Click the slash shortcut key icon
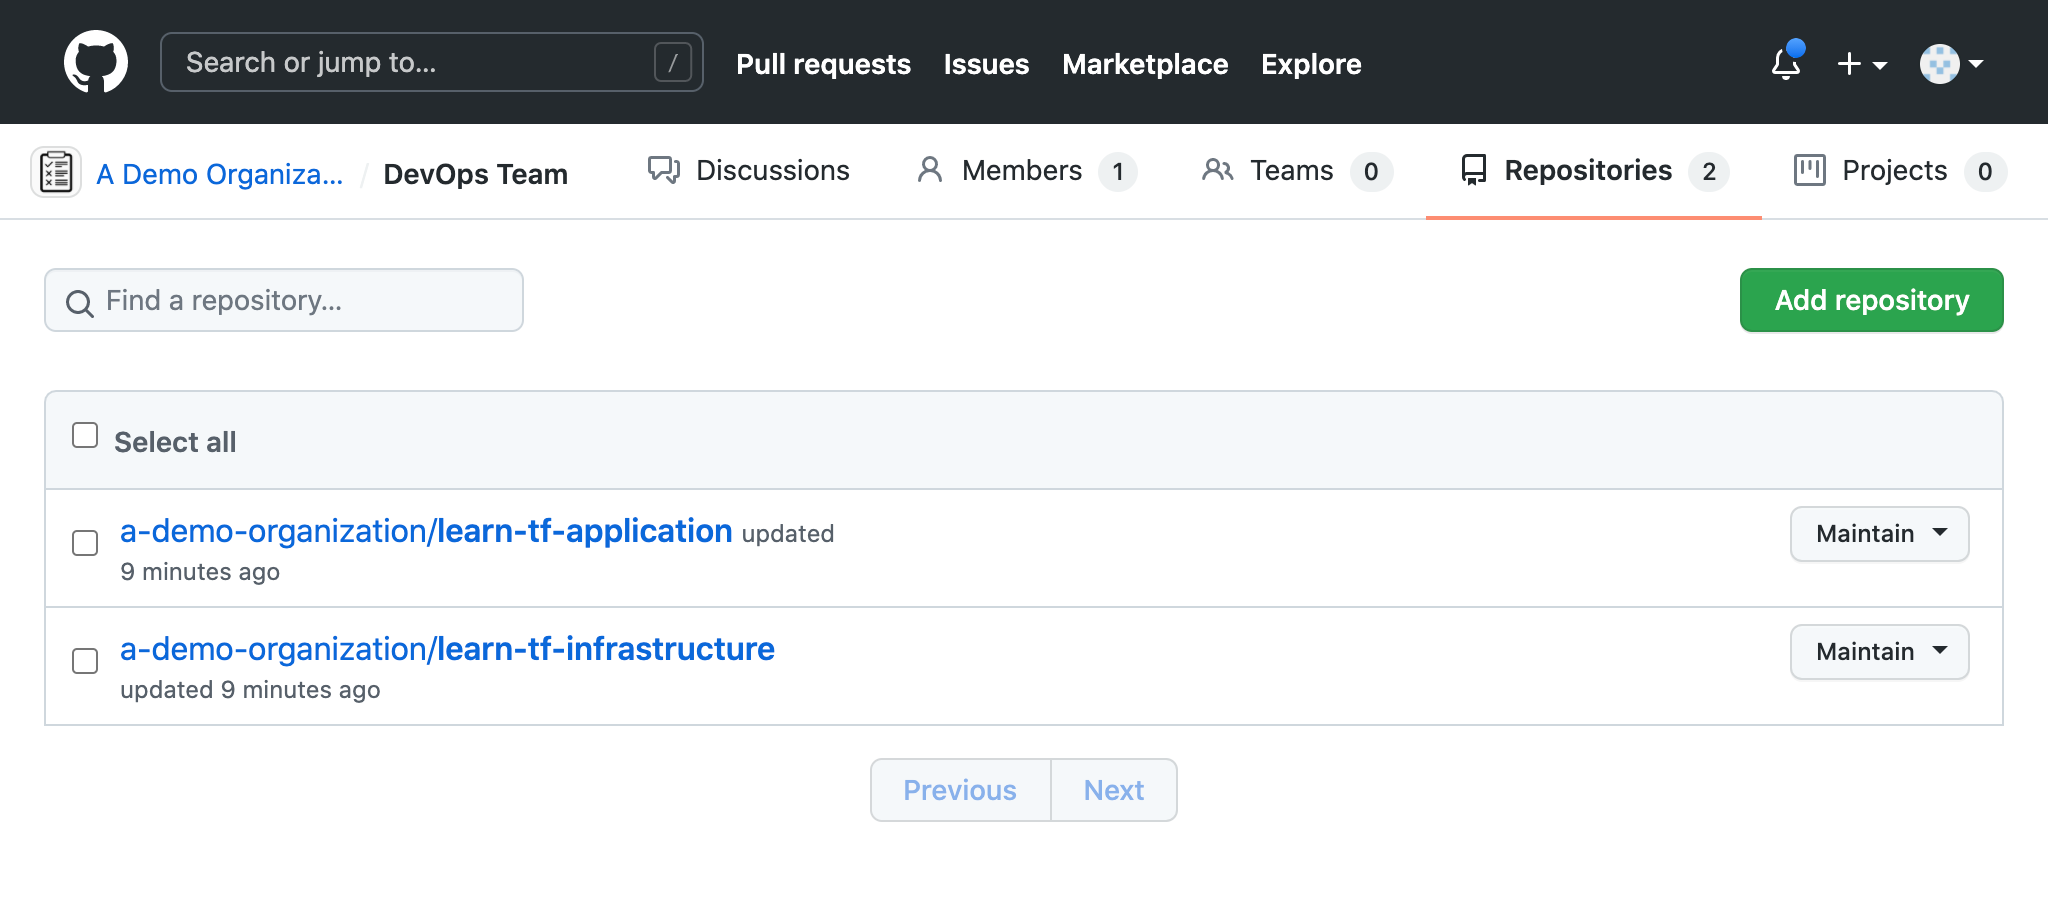 [673, 62]
